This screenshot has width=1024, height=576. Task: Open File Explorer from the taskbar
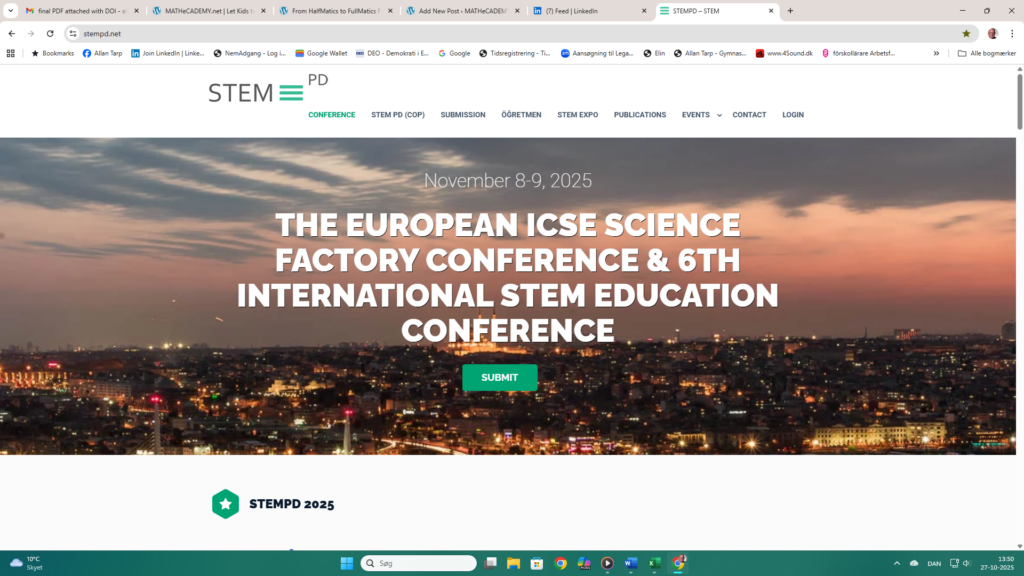(x=513, y=563)
